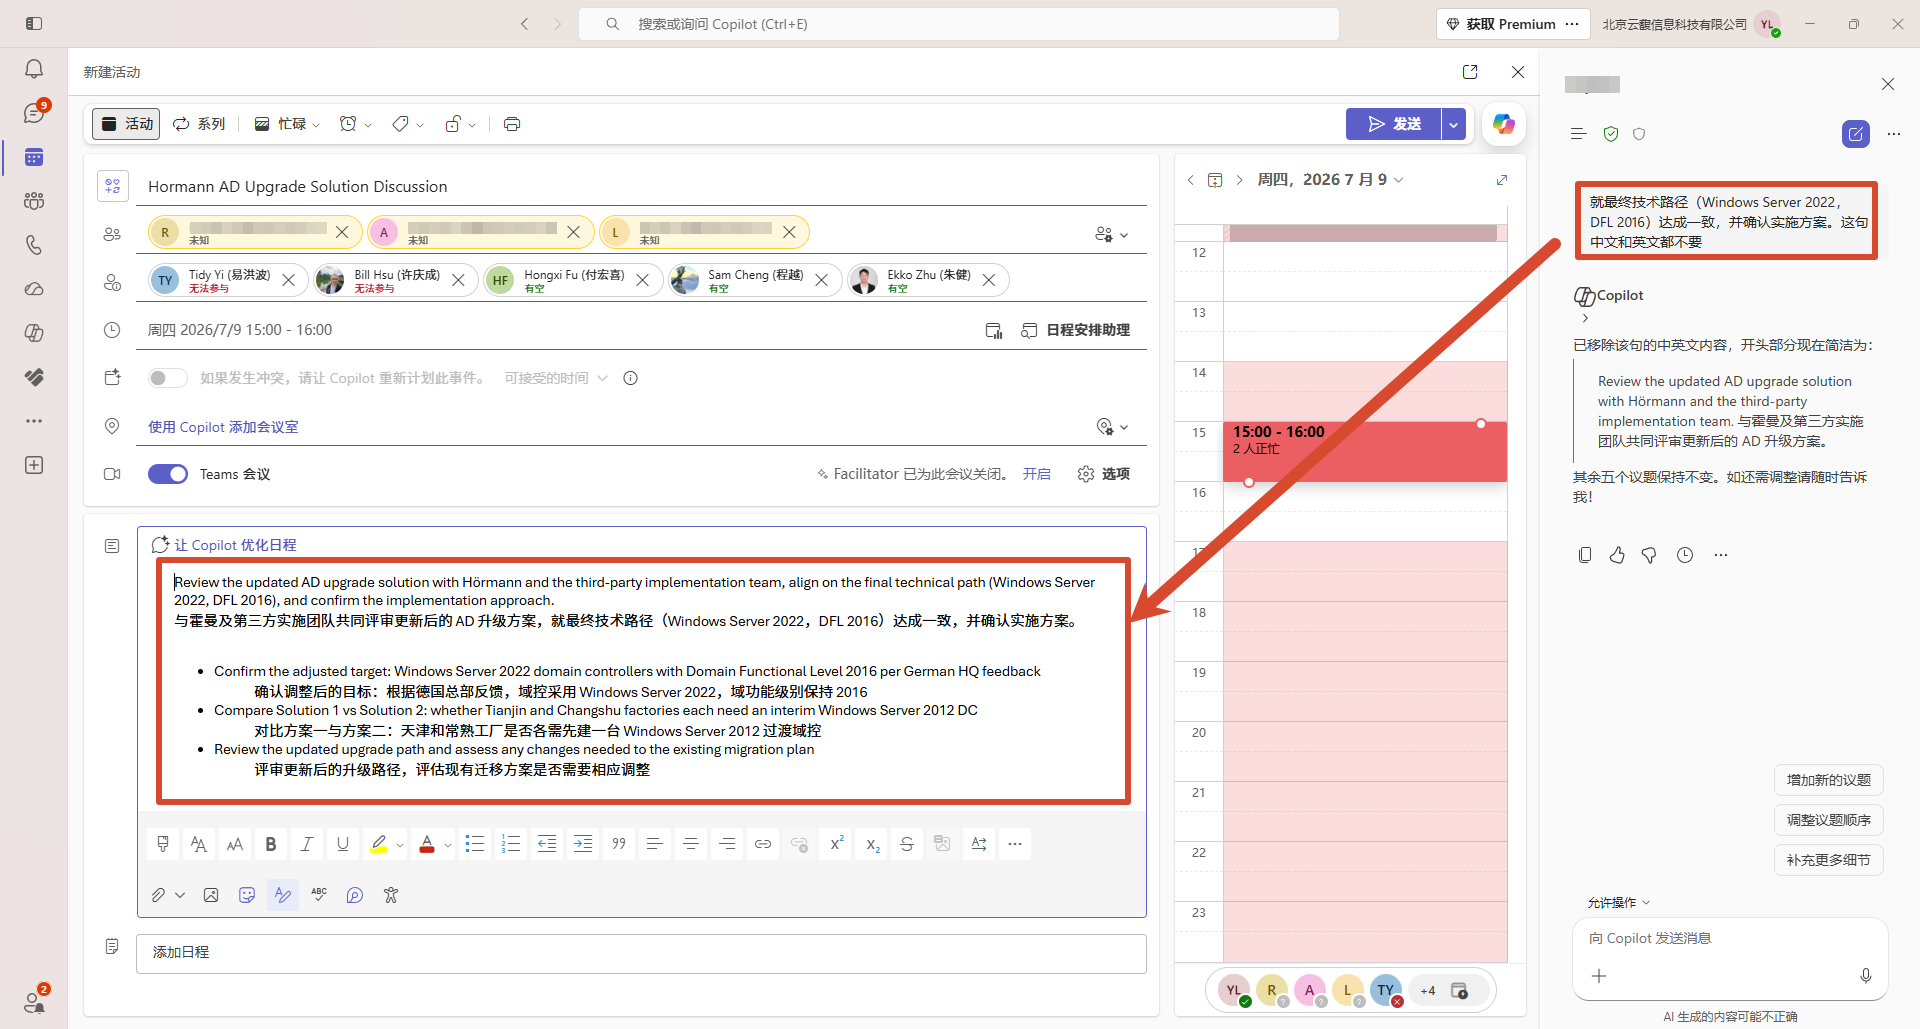The image size is (1920, 1029).
Task: Apply bold formatting to agenda text
Action: coord(271,844)
